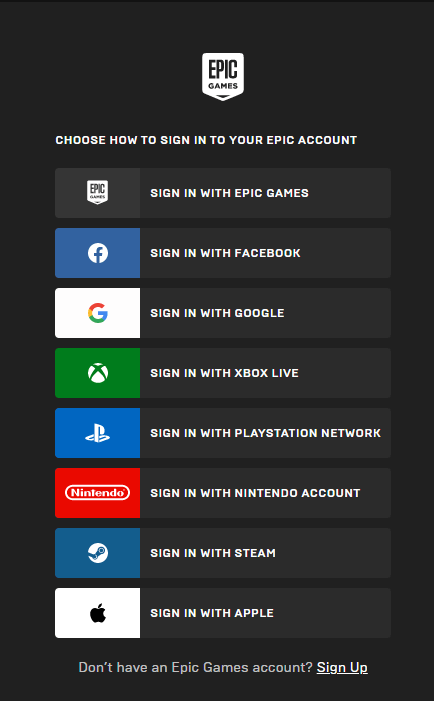The height and width of the screenshot is (701, 434).
Task: Choose Sign In With Nintendo Account text
Action: click(x=255, y=493)
